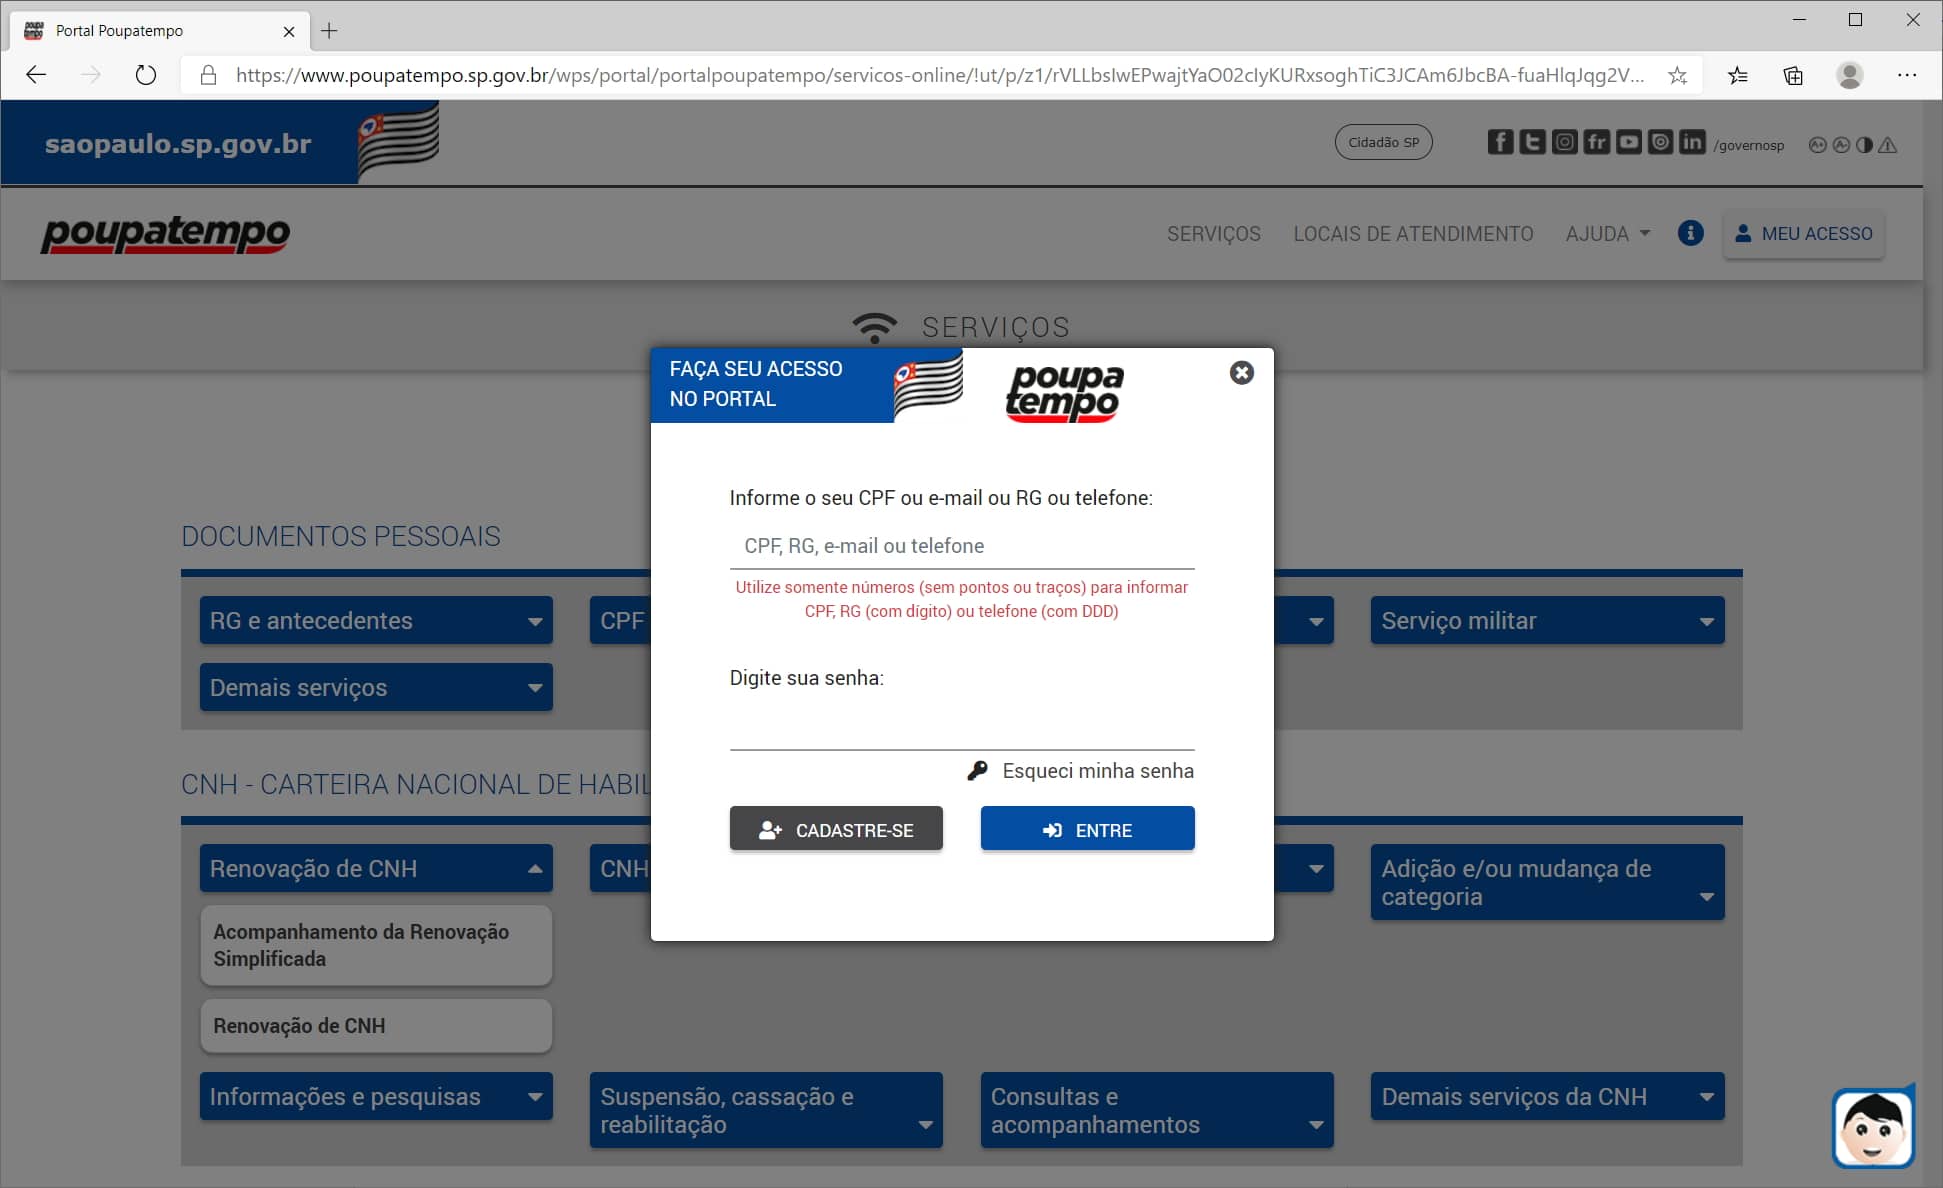Screen dimensions: 1943x1188
Task: Open the browser settings ellipsis menu
Action: click(1907, 75)
